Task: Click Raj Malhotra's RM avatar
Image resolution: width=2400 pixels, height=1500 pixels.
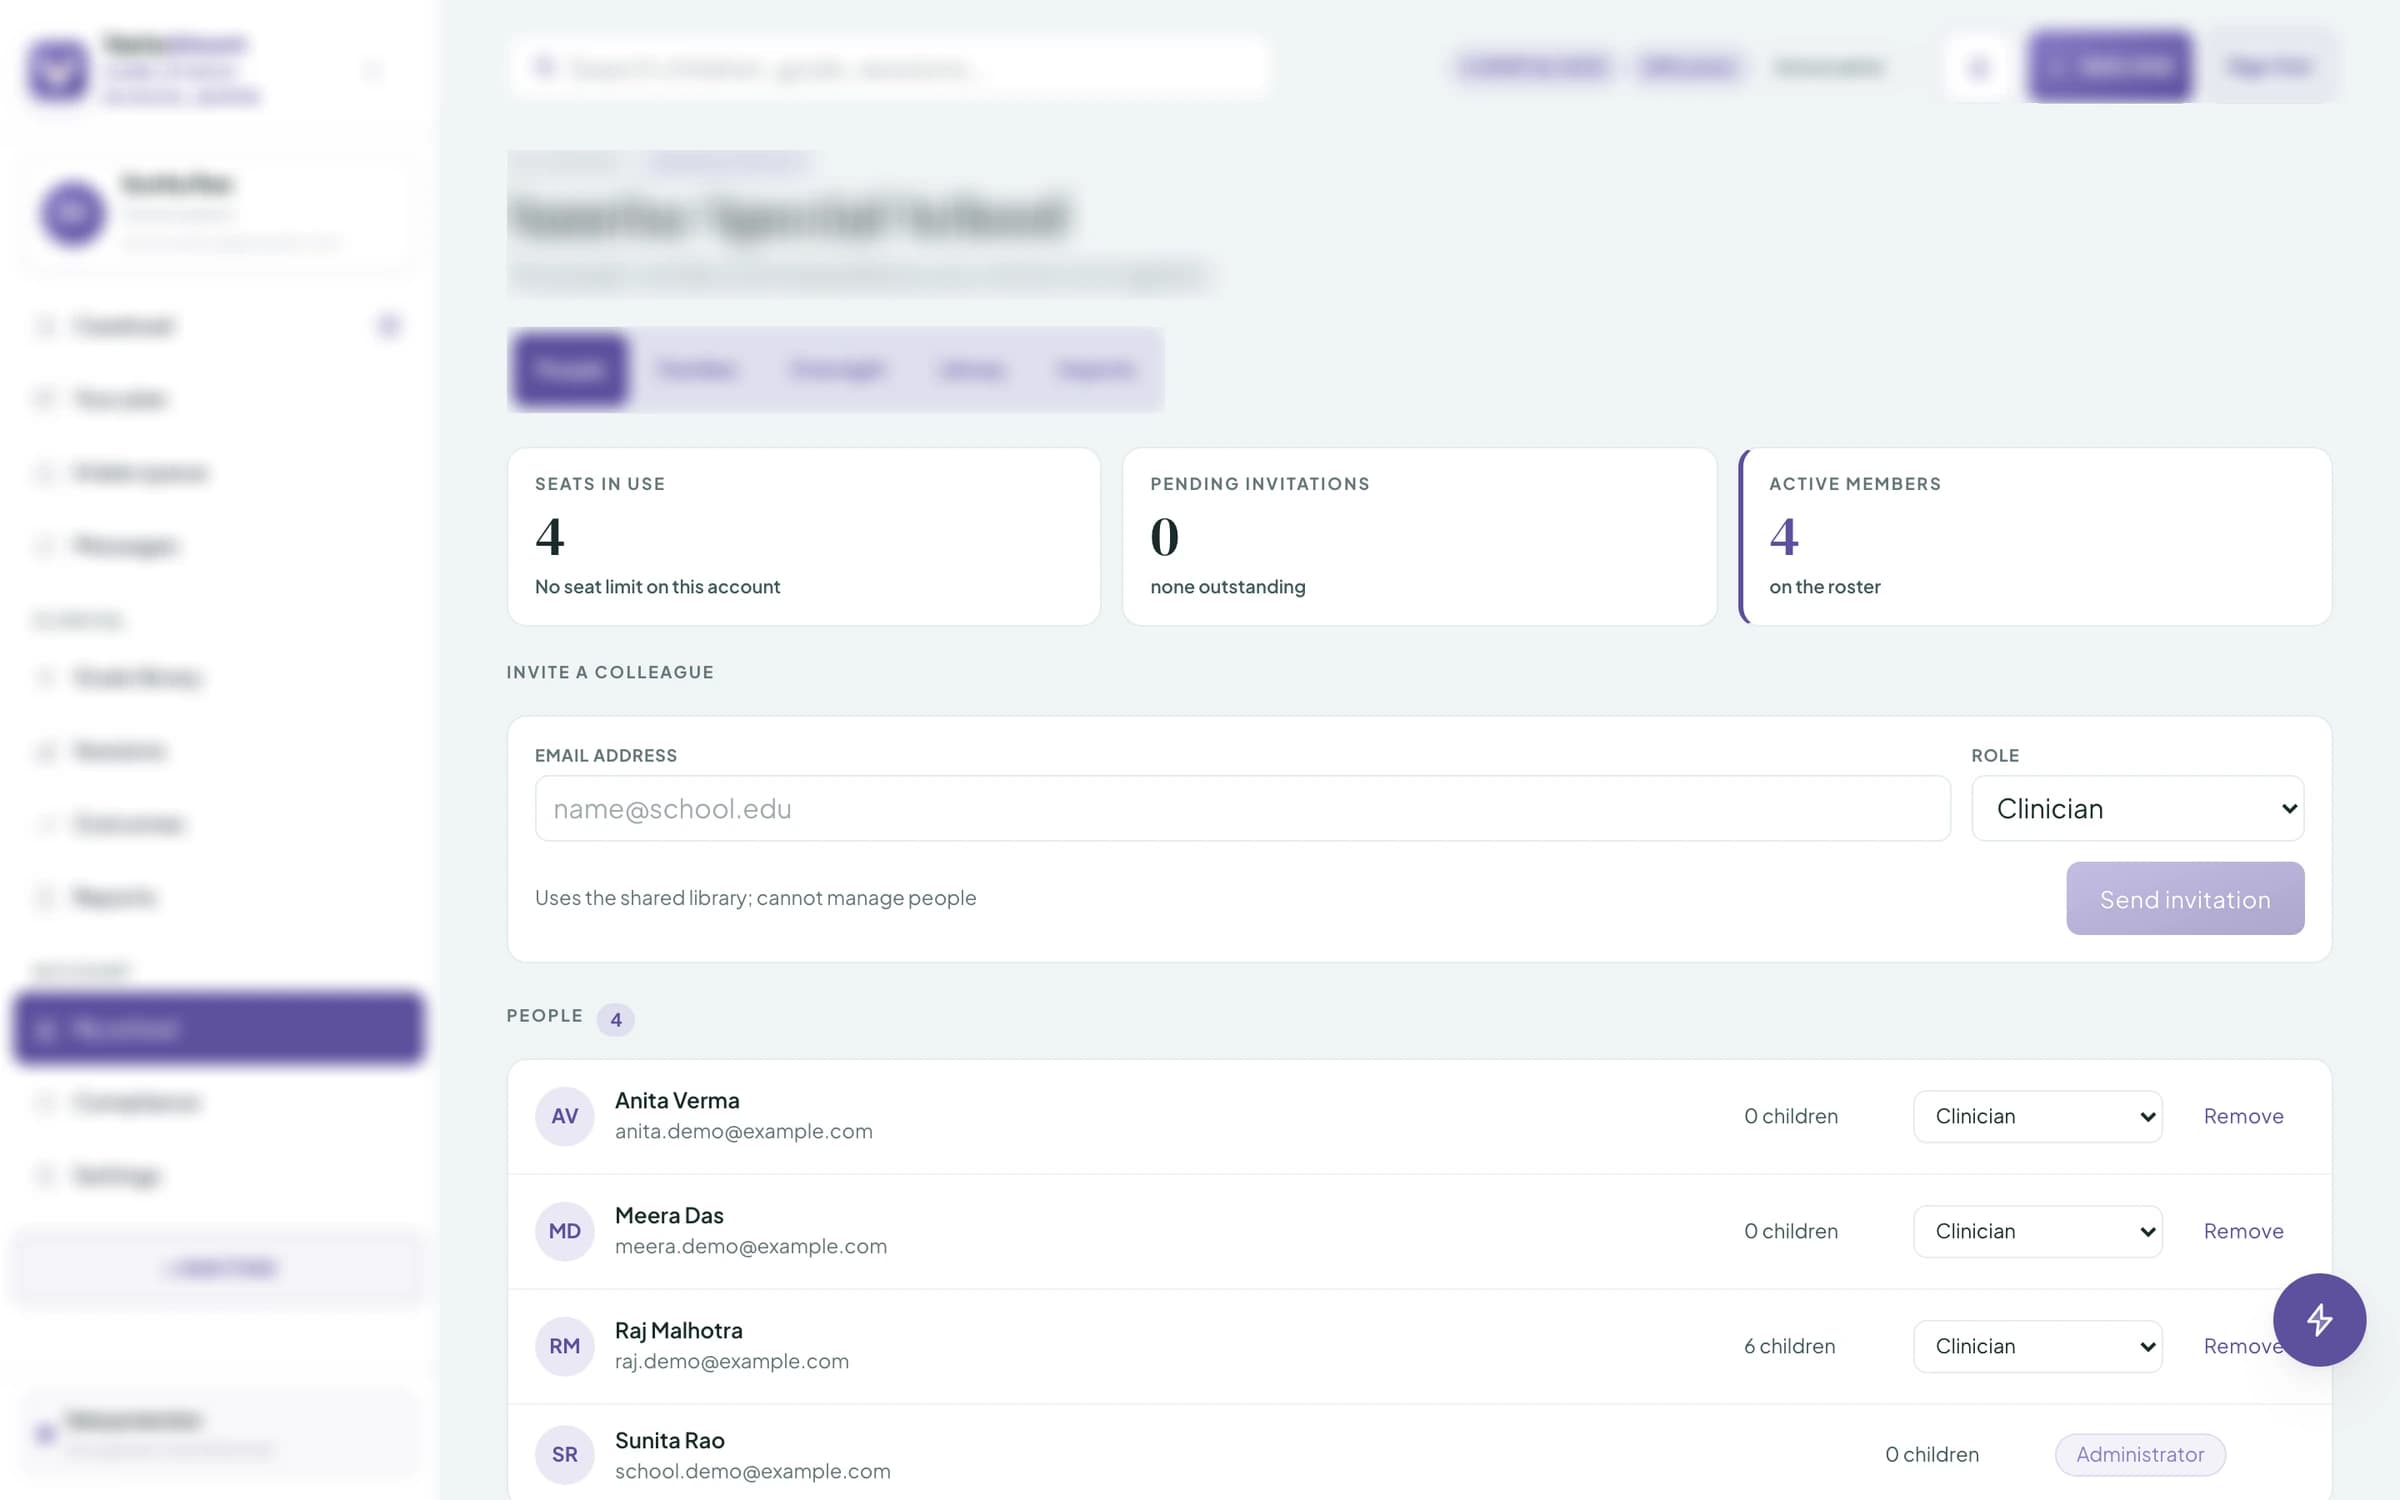Action: tap(564, 1346)
